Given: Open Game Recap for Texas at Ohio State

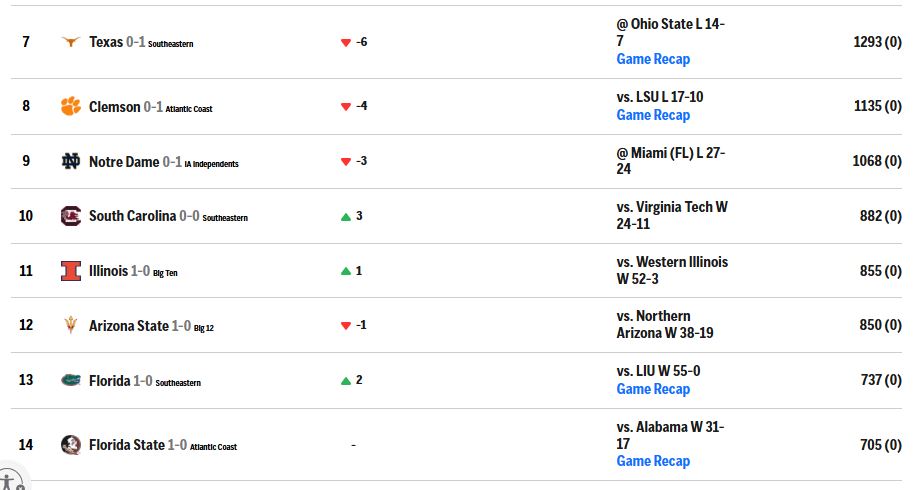Looking at the screenshot, I should 653,59.
